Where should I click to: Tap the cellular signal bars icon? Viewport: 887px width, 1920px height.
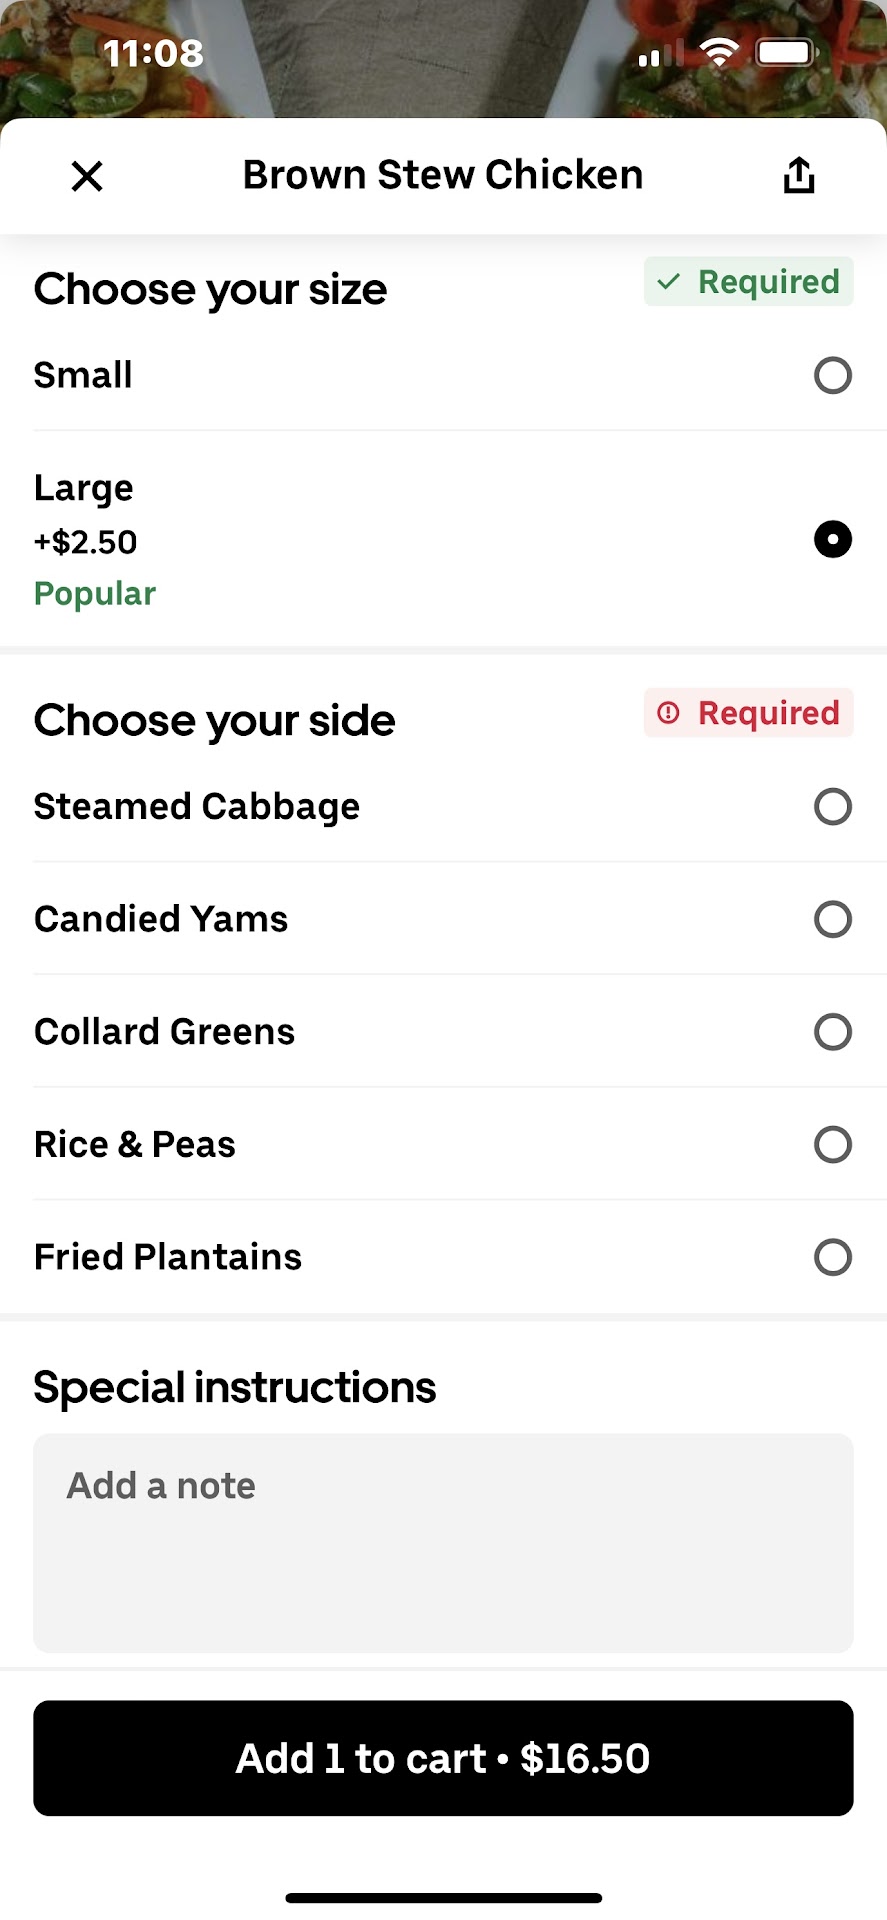(x=659, y=53)
